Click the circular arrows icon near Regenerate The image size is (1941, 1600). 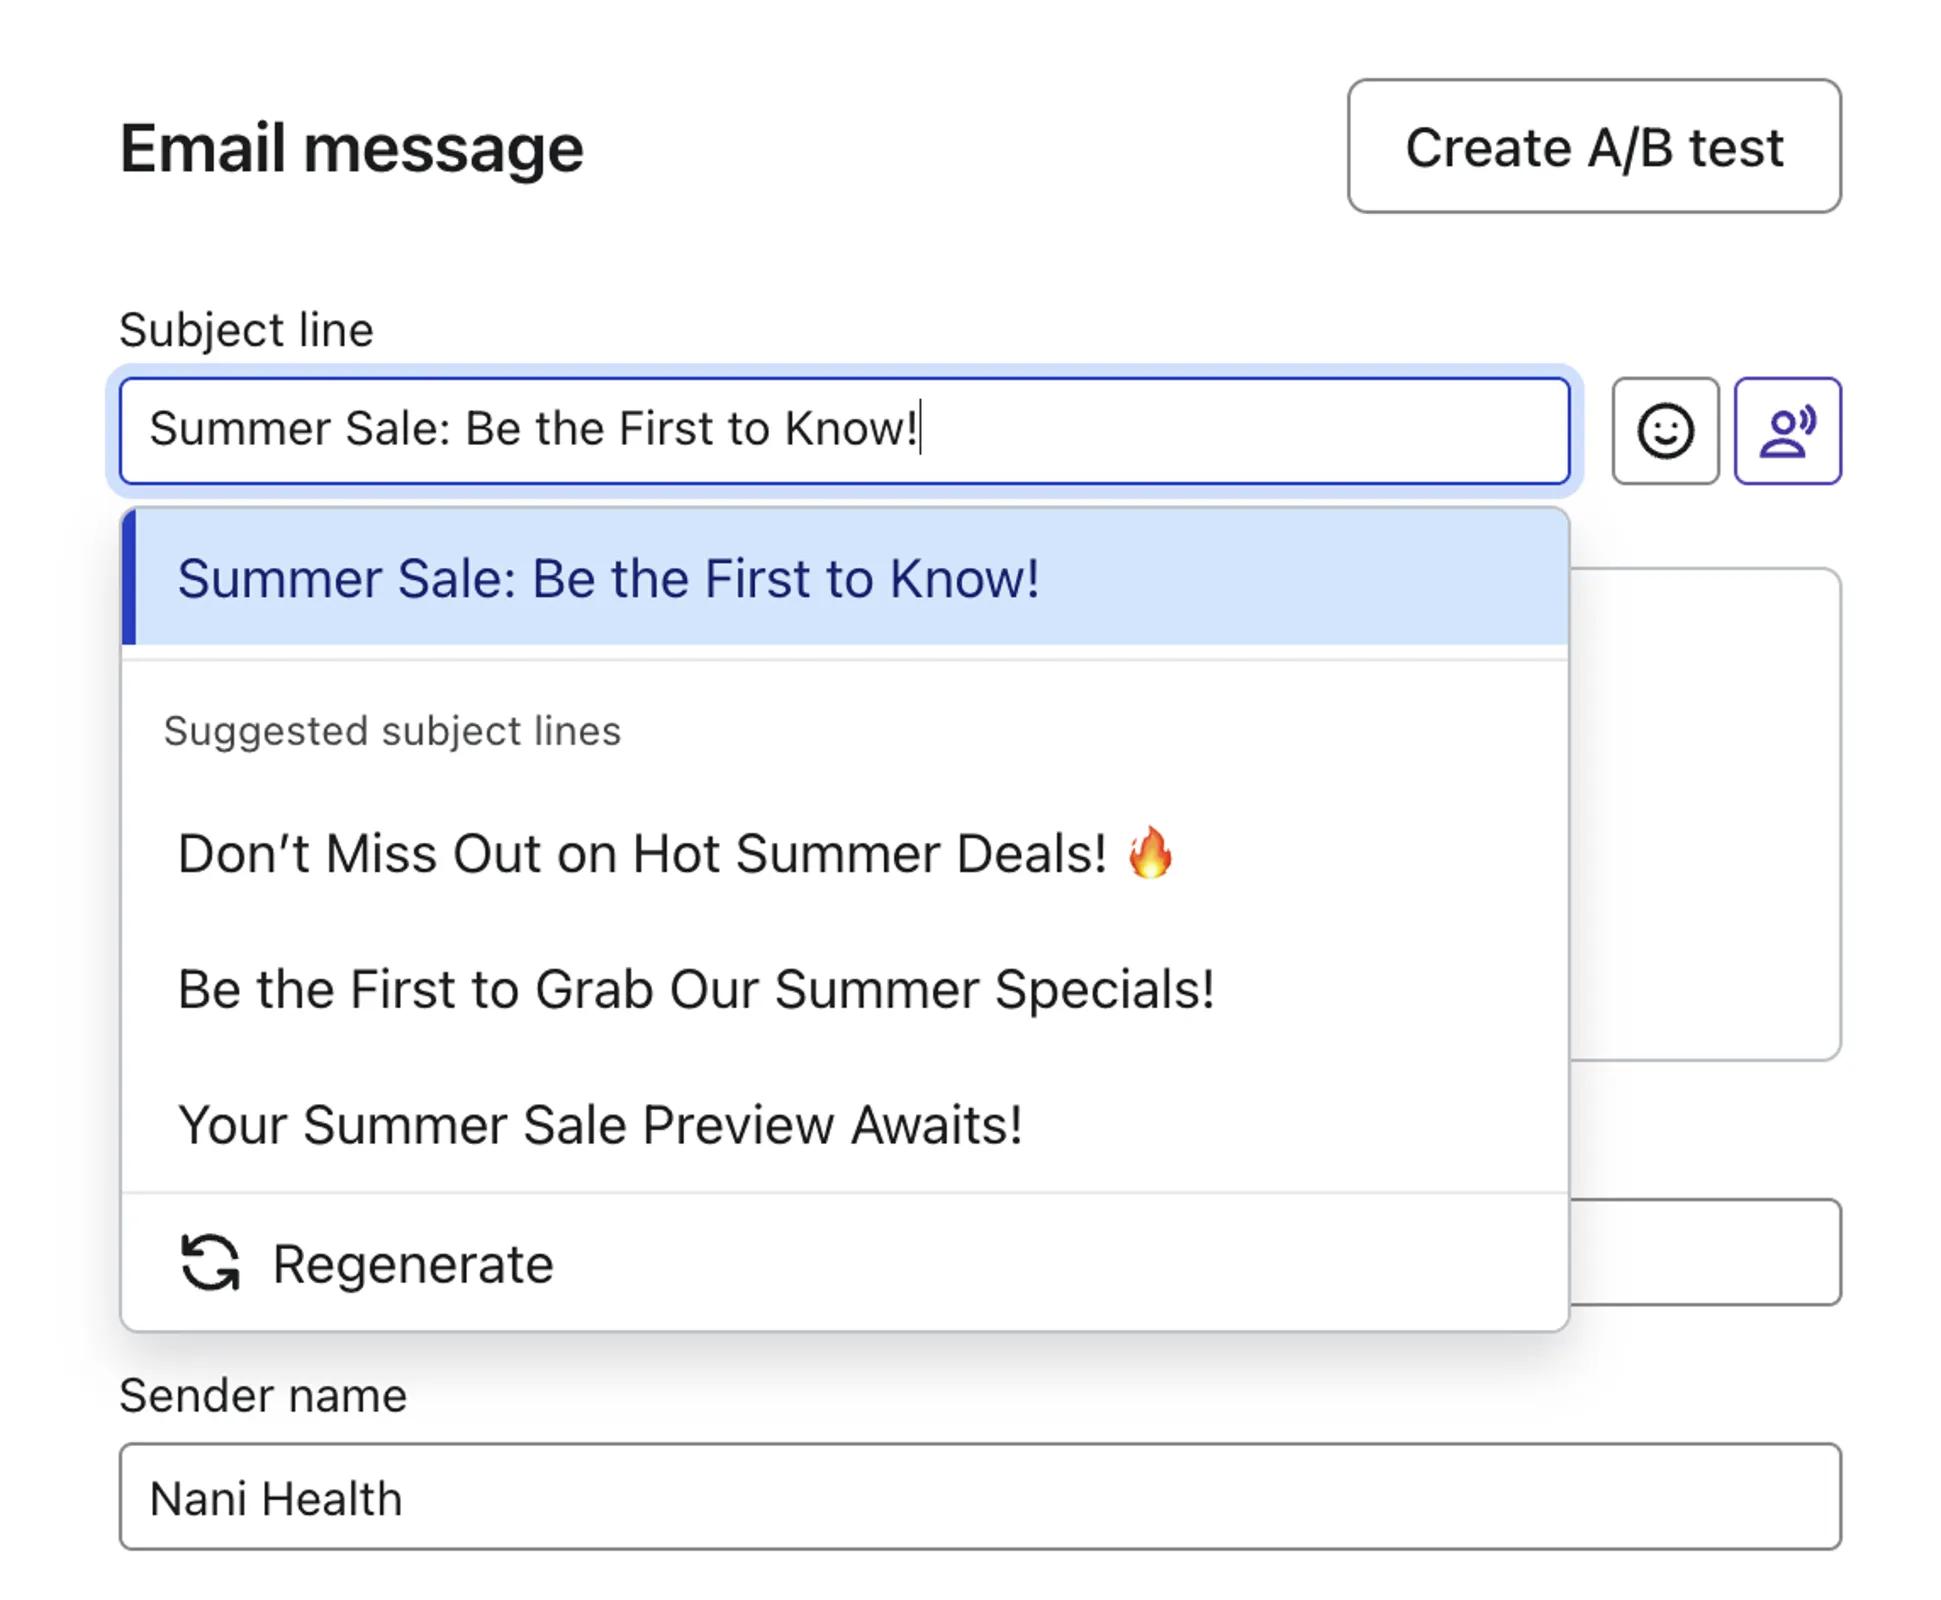[x=210, y=1262]
